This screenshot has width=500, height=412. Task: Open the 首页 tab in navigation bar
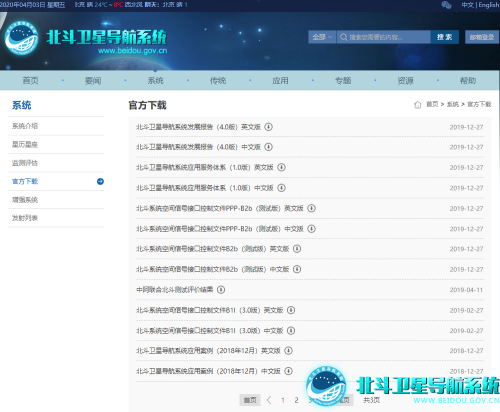(x=30, y=80)
